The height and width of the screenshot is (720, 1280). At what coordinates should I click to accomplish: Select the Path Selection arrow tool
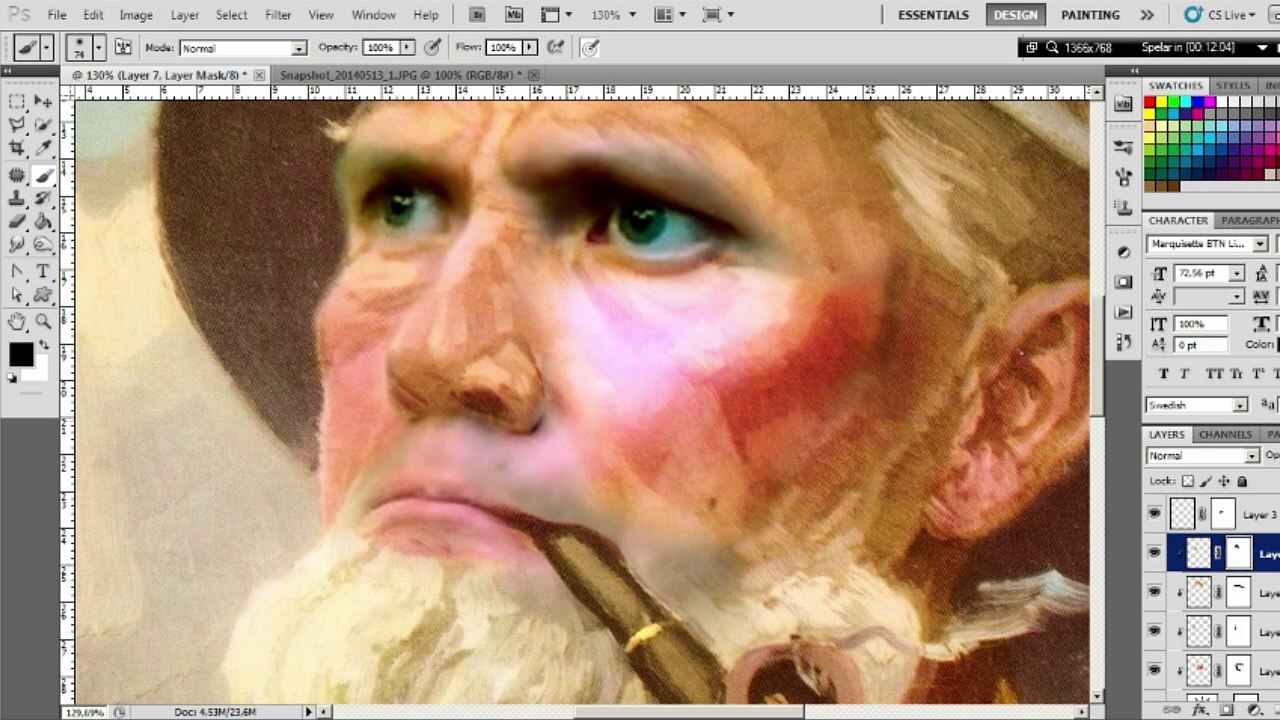click(17, 295)
